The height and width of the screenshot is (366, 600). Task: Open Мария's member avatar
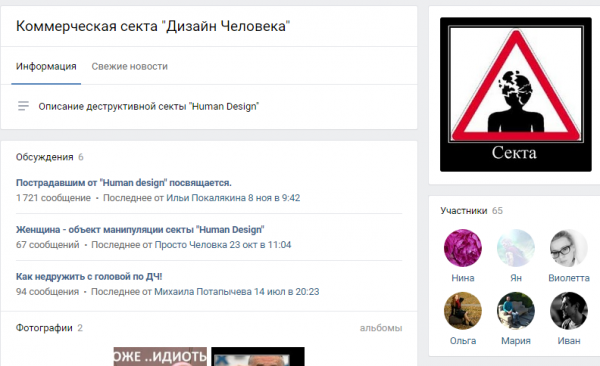tap(515, 310)
